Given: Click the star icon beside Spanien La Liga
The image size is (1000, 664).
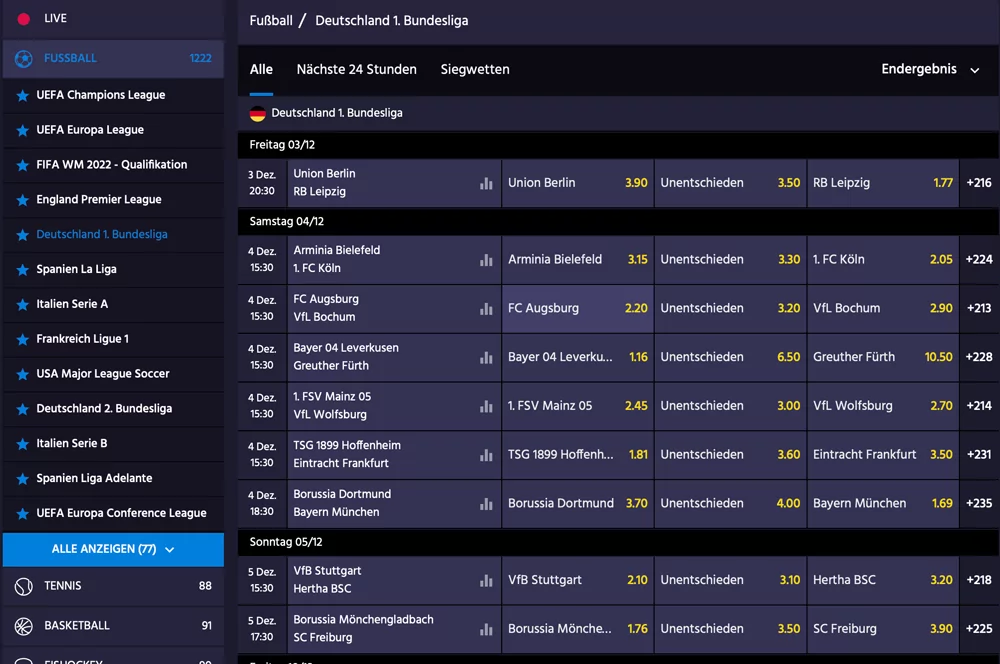Looking at the screenshot, I should [22, 270].
